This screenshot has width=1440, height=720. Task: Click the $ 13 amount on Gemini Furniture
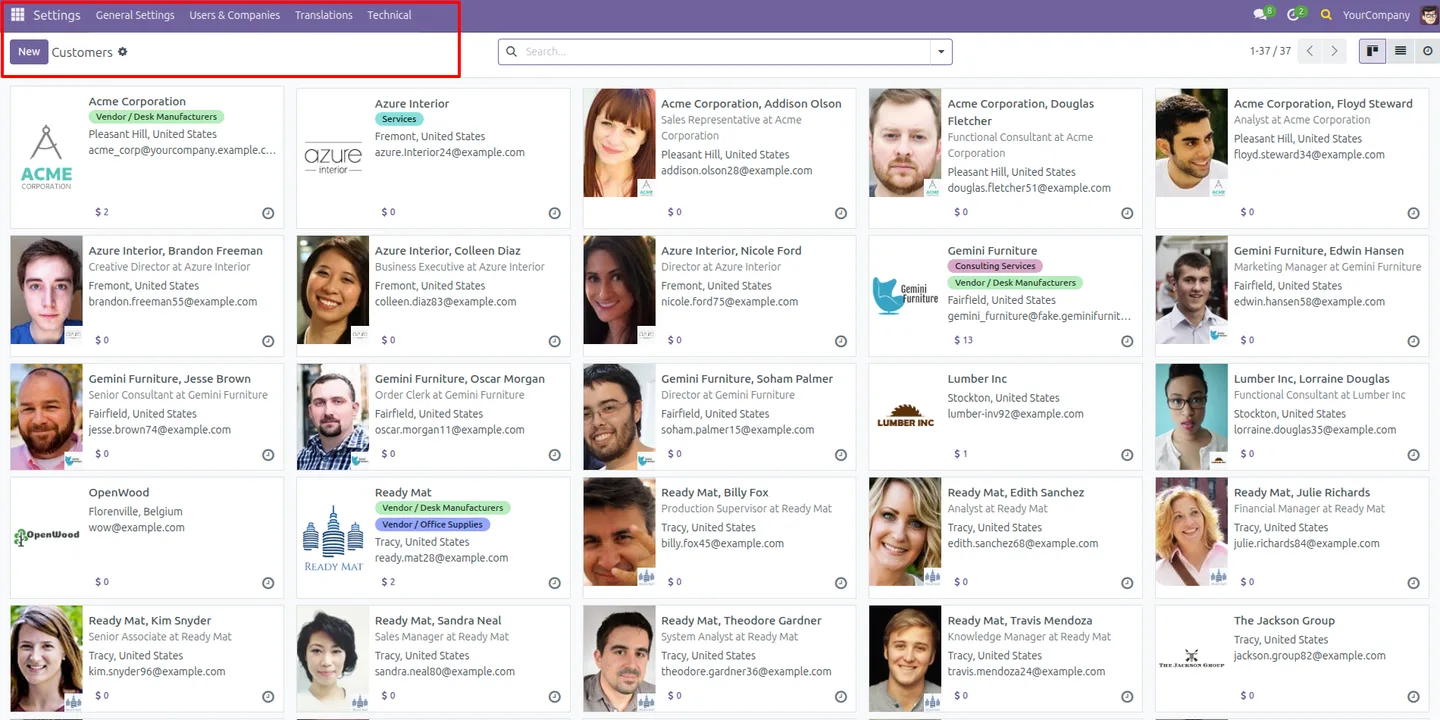(963, 340)
